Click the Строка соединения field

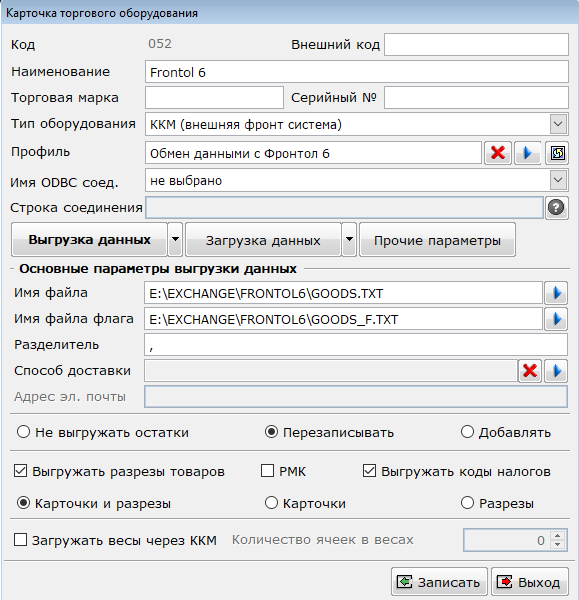click(344, 208)
